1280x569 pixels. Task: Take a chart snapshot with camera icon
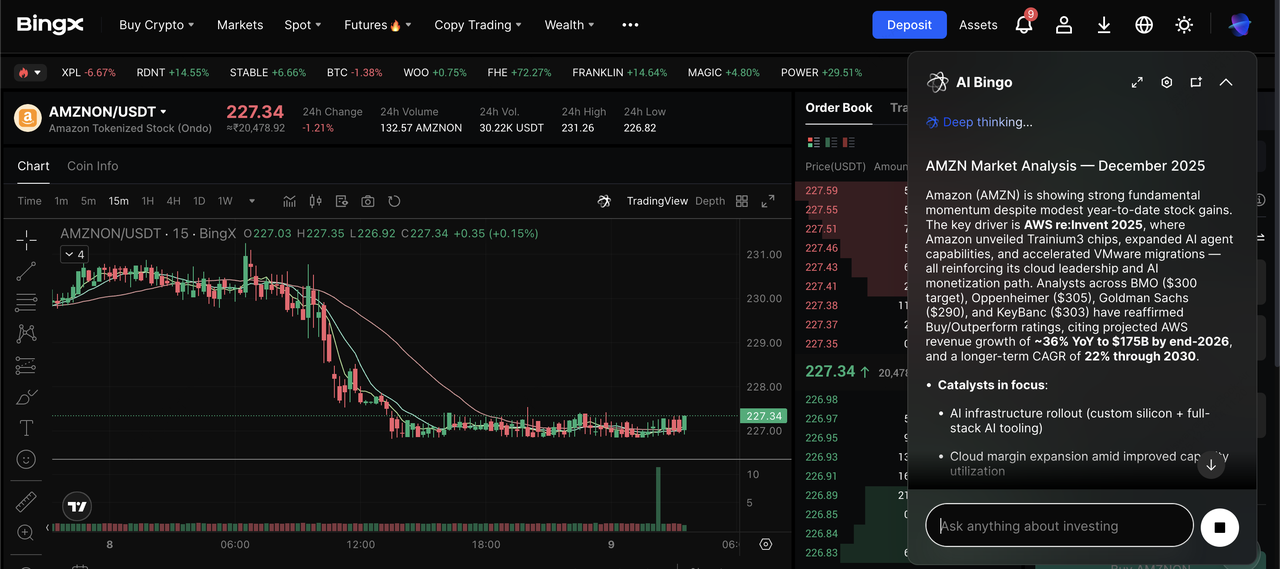(368, 201)
